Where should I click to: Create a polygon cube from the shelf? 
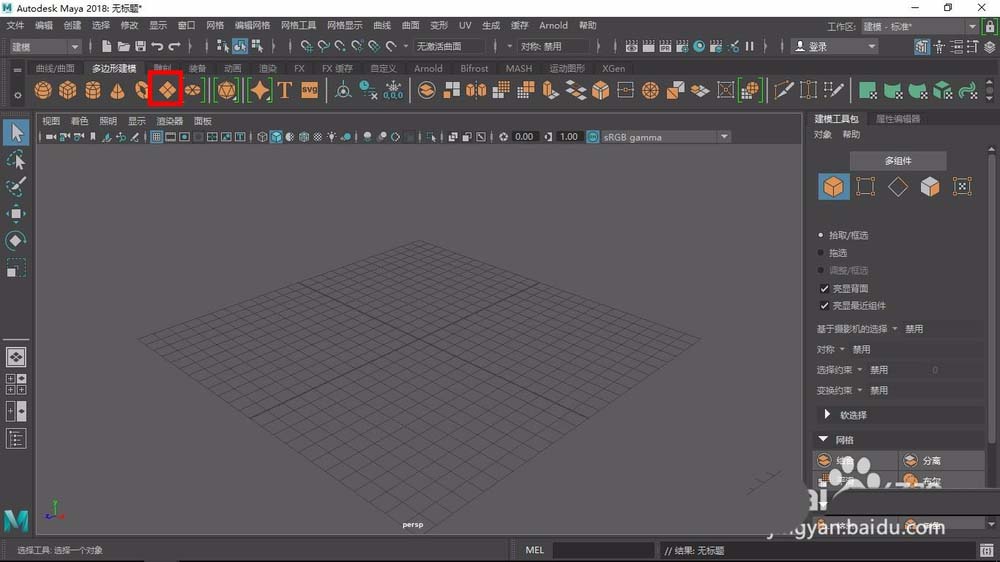point(68,91)
